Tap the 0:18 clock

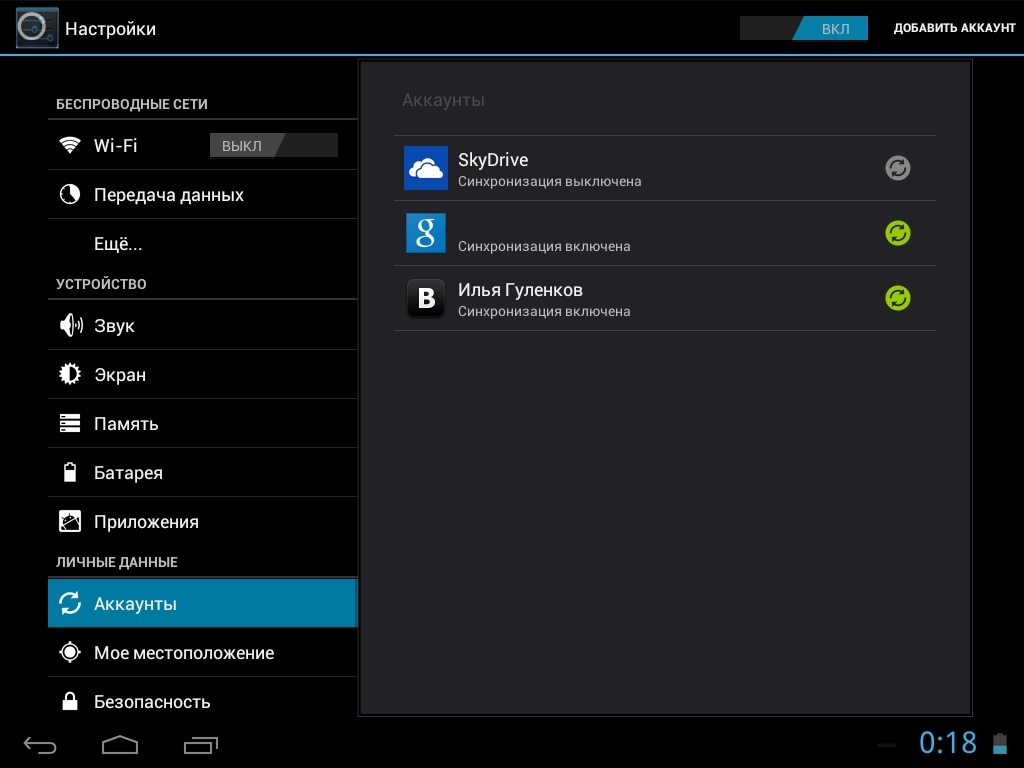948,743
